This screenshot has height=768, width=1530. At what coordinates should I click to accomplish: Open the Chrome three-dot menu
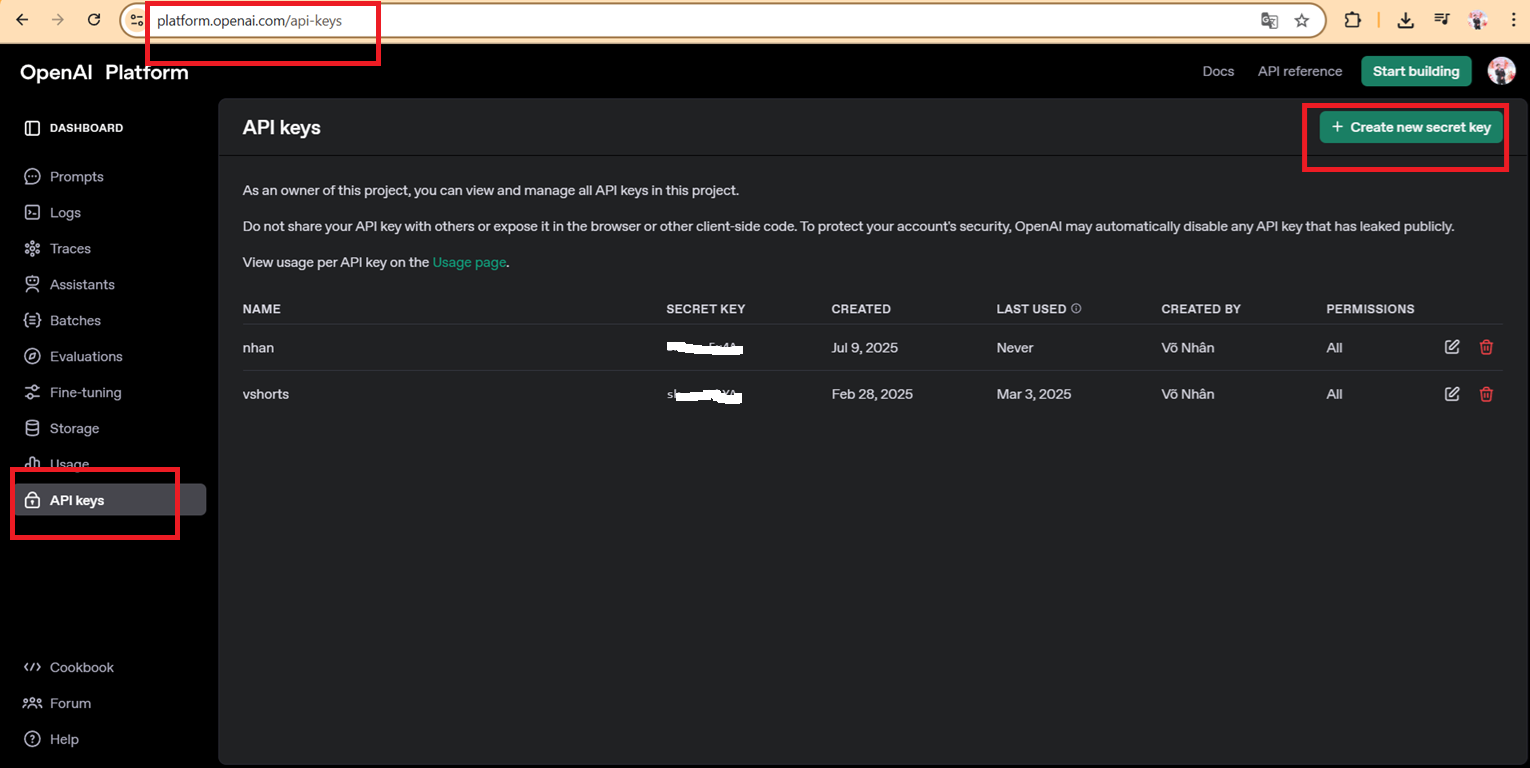point(1513,20)
